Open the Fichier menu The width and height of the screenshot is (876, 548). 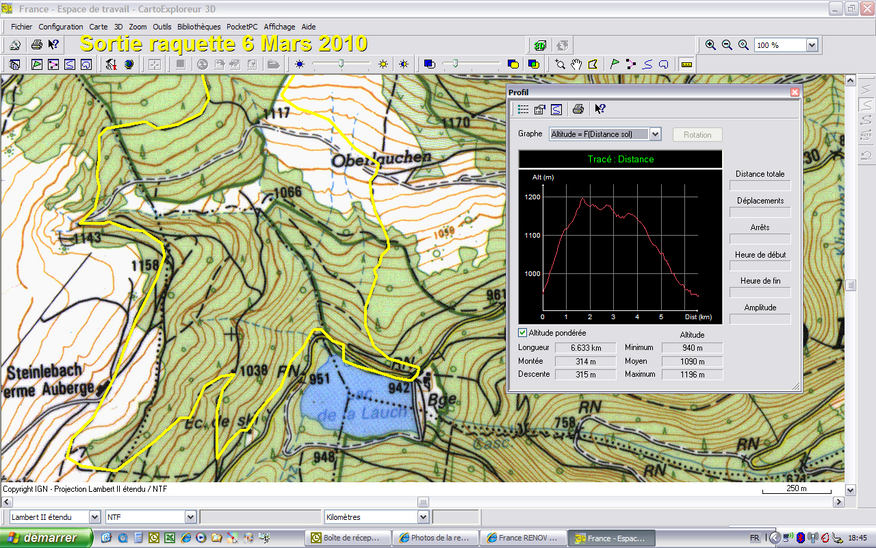click(x=21, y=26)
